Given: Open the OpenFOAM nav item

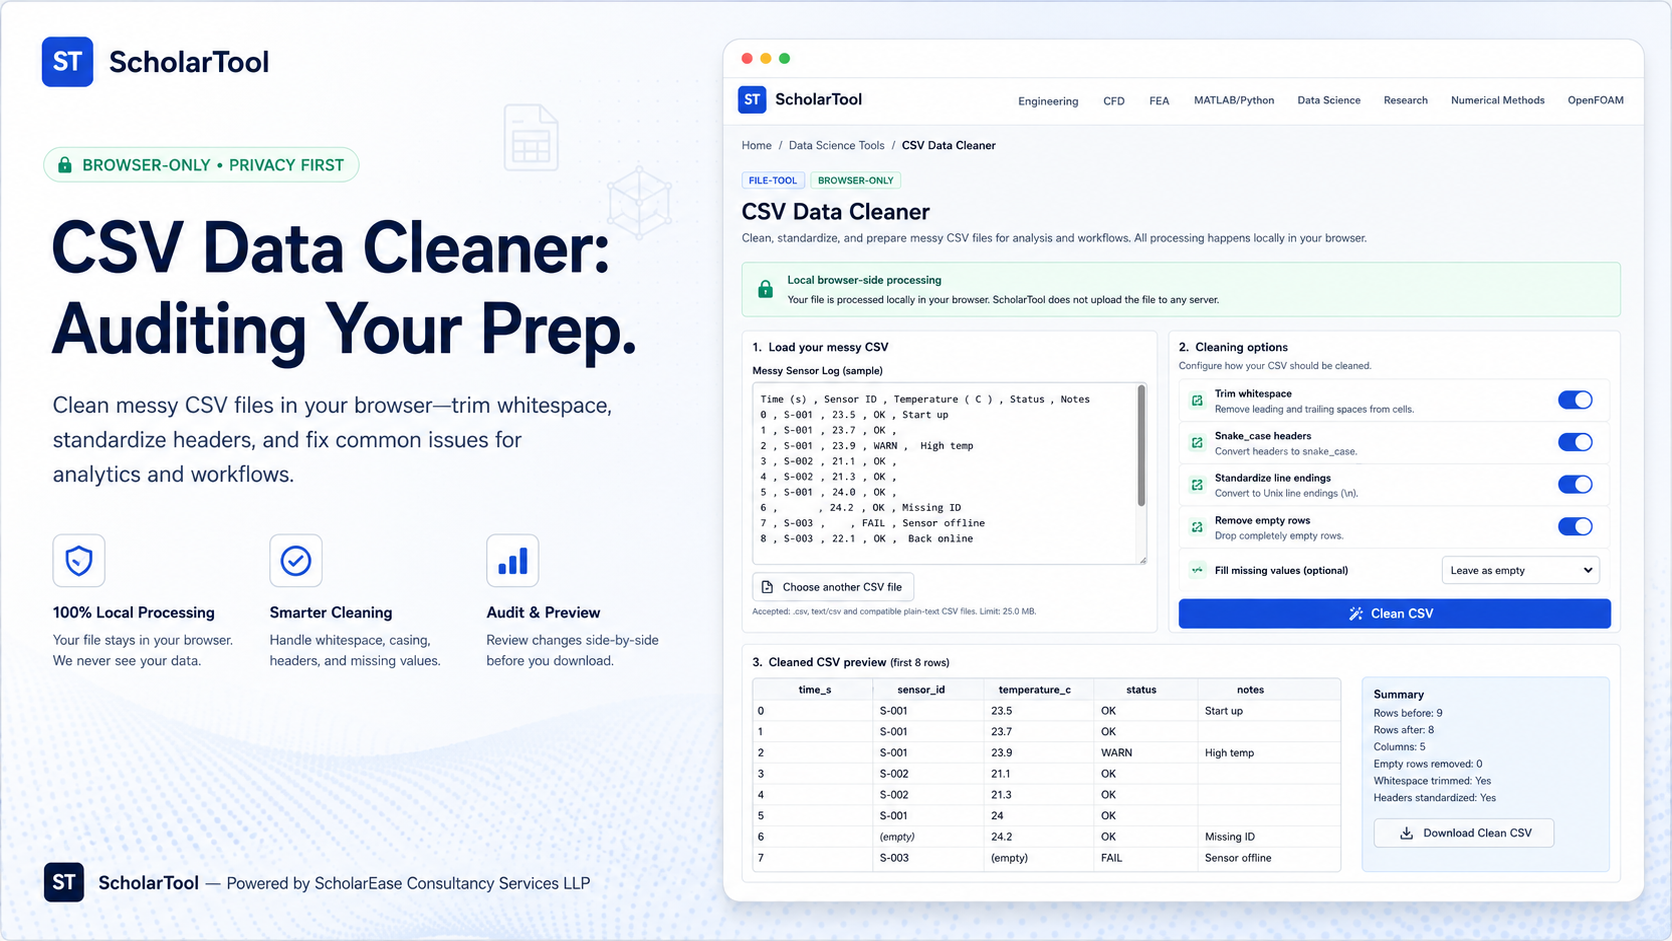Looking at the screenshot, I should (x=1595, y=100).
